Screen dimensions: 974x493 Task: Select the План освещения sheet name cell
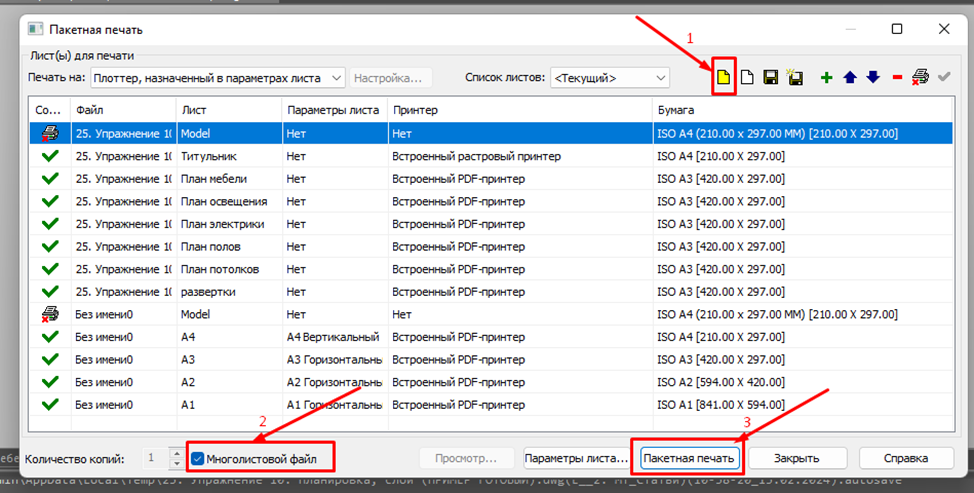click(229, 201)
